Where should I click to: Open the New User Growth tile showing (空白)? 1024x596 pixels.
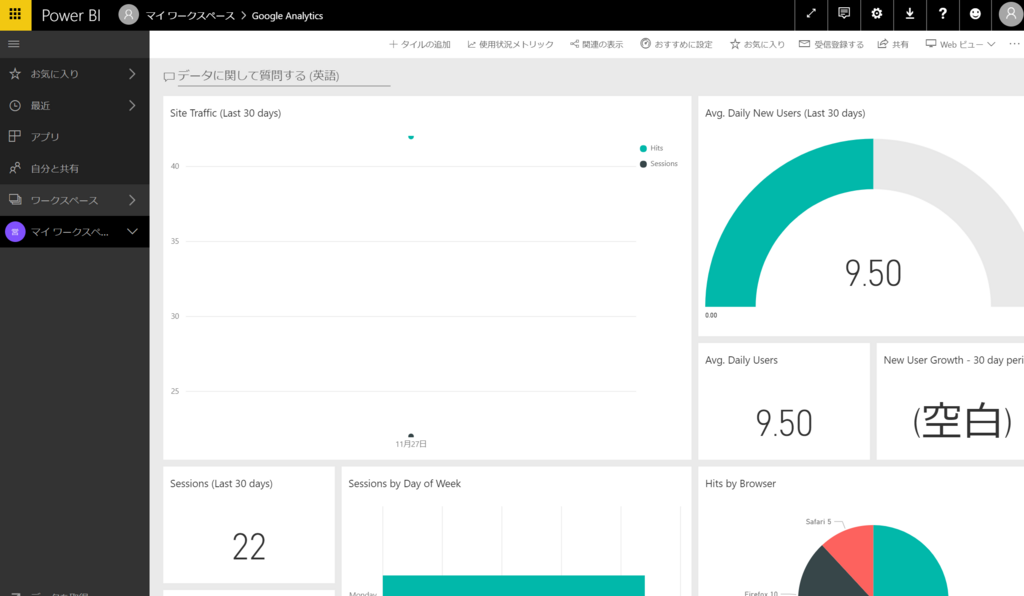click(950, 401)
